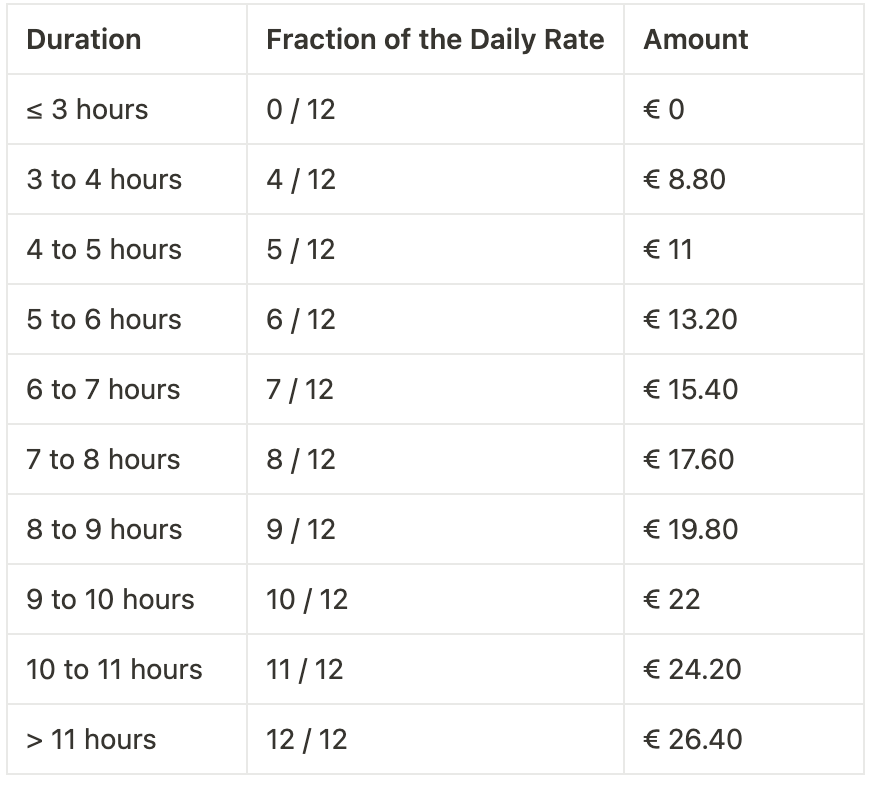Select the '€ 22' amount cell

[744, 599]
